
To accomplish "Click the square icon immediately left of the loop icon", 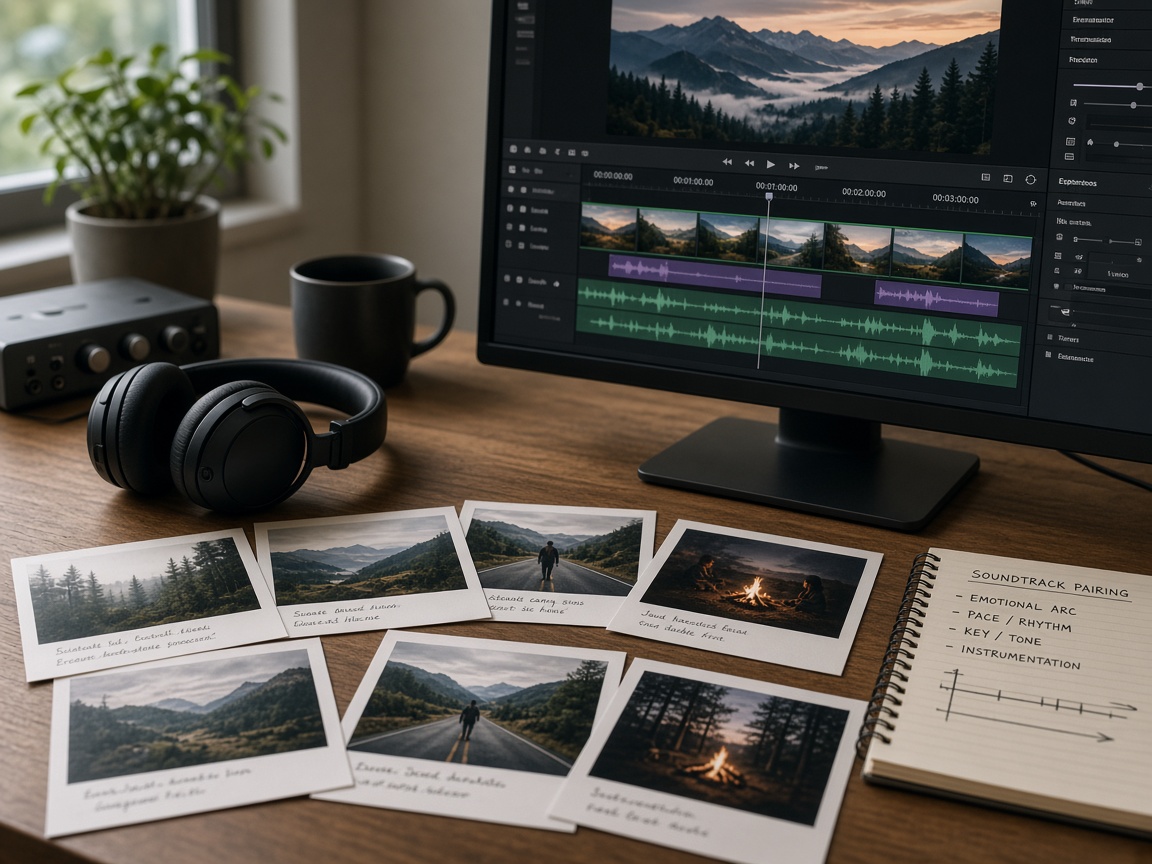I will click(x=1008, y=179).
